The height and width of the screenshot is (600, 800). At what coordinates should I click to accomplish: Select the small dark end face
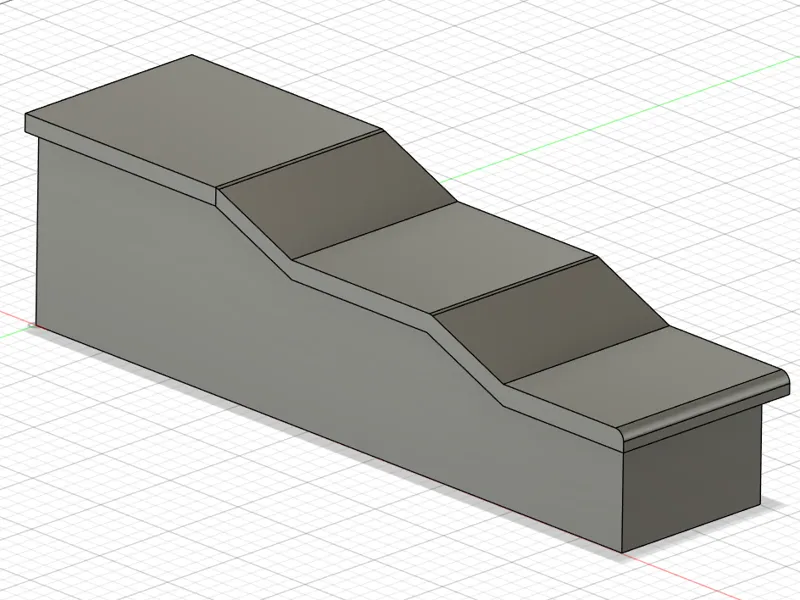(x=691, y=477)
